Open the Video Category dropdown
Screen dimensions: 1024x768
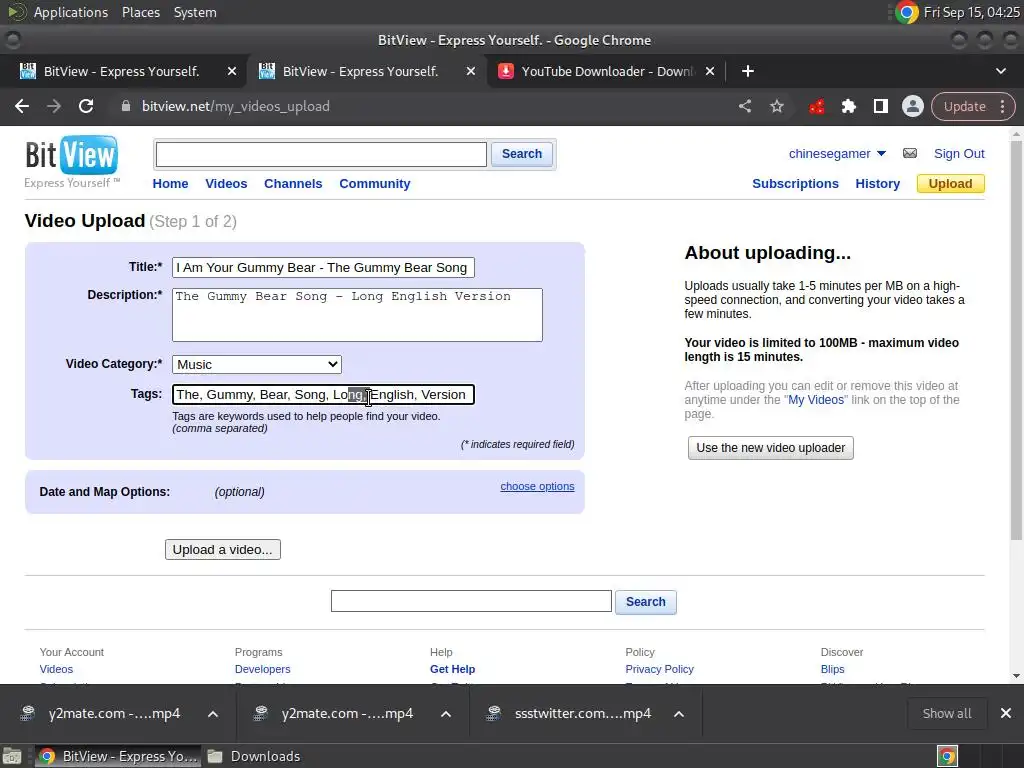[257, 364]
